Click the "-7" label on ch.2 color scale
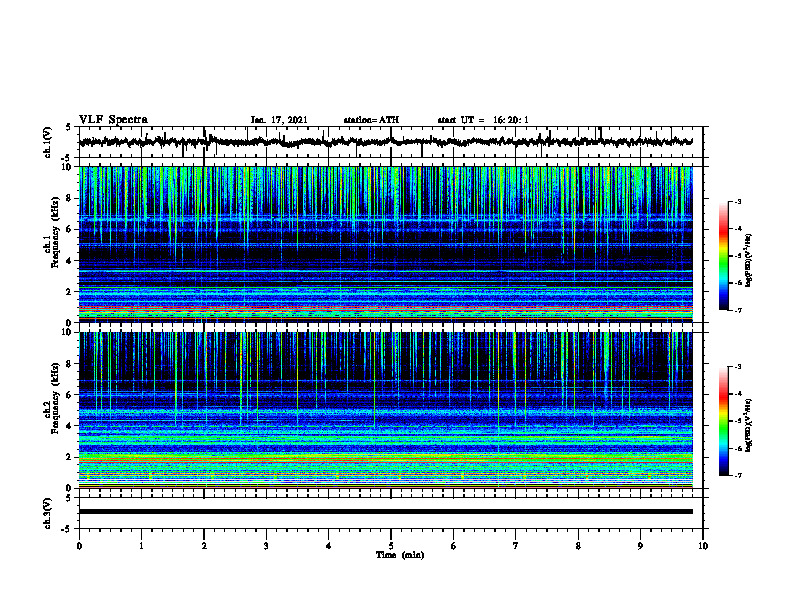Viewport: 792px width, 612px height. 738,475
